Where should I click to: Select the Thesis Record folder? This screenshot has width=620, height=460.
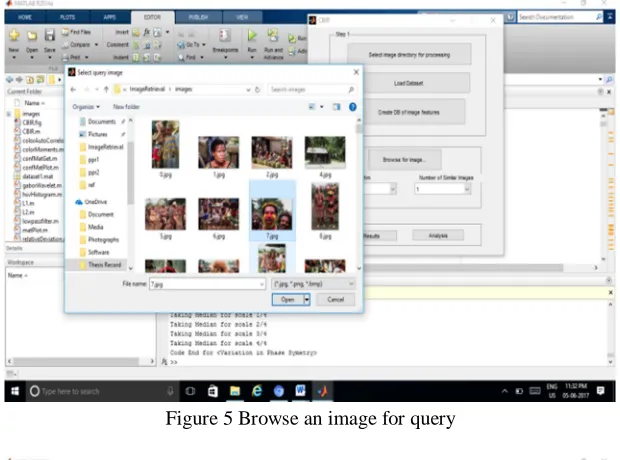tap(104, 265)
